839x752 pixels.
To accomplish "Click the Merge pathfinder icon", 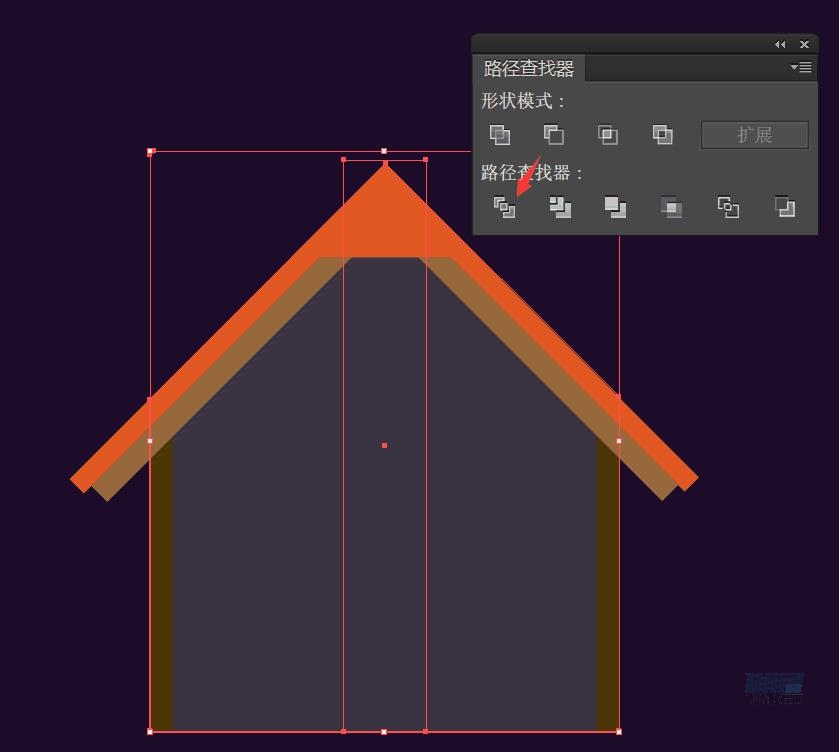I will coord(615,207).
